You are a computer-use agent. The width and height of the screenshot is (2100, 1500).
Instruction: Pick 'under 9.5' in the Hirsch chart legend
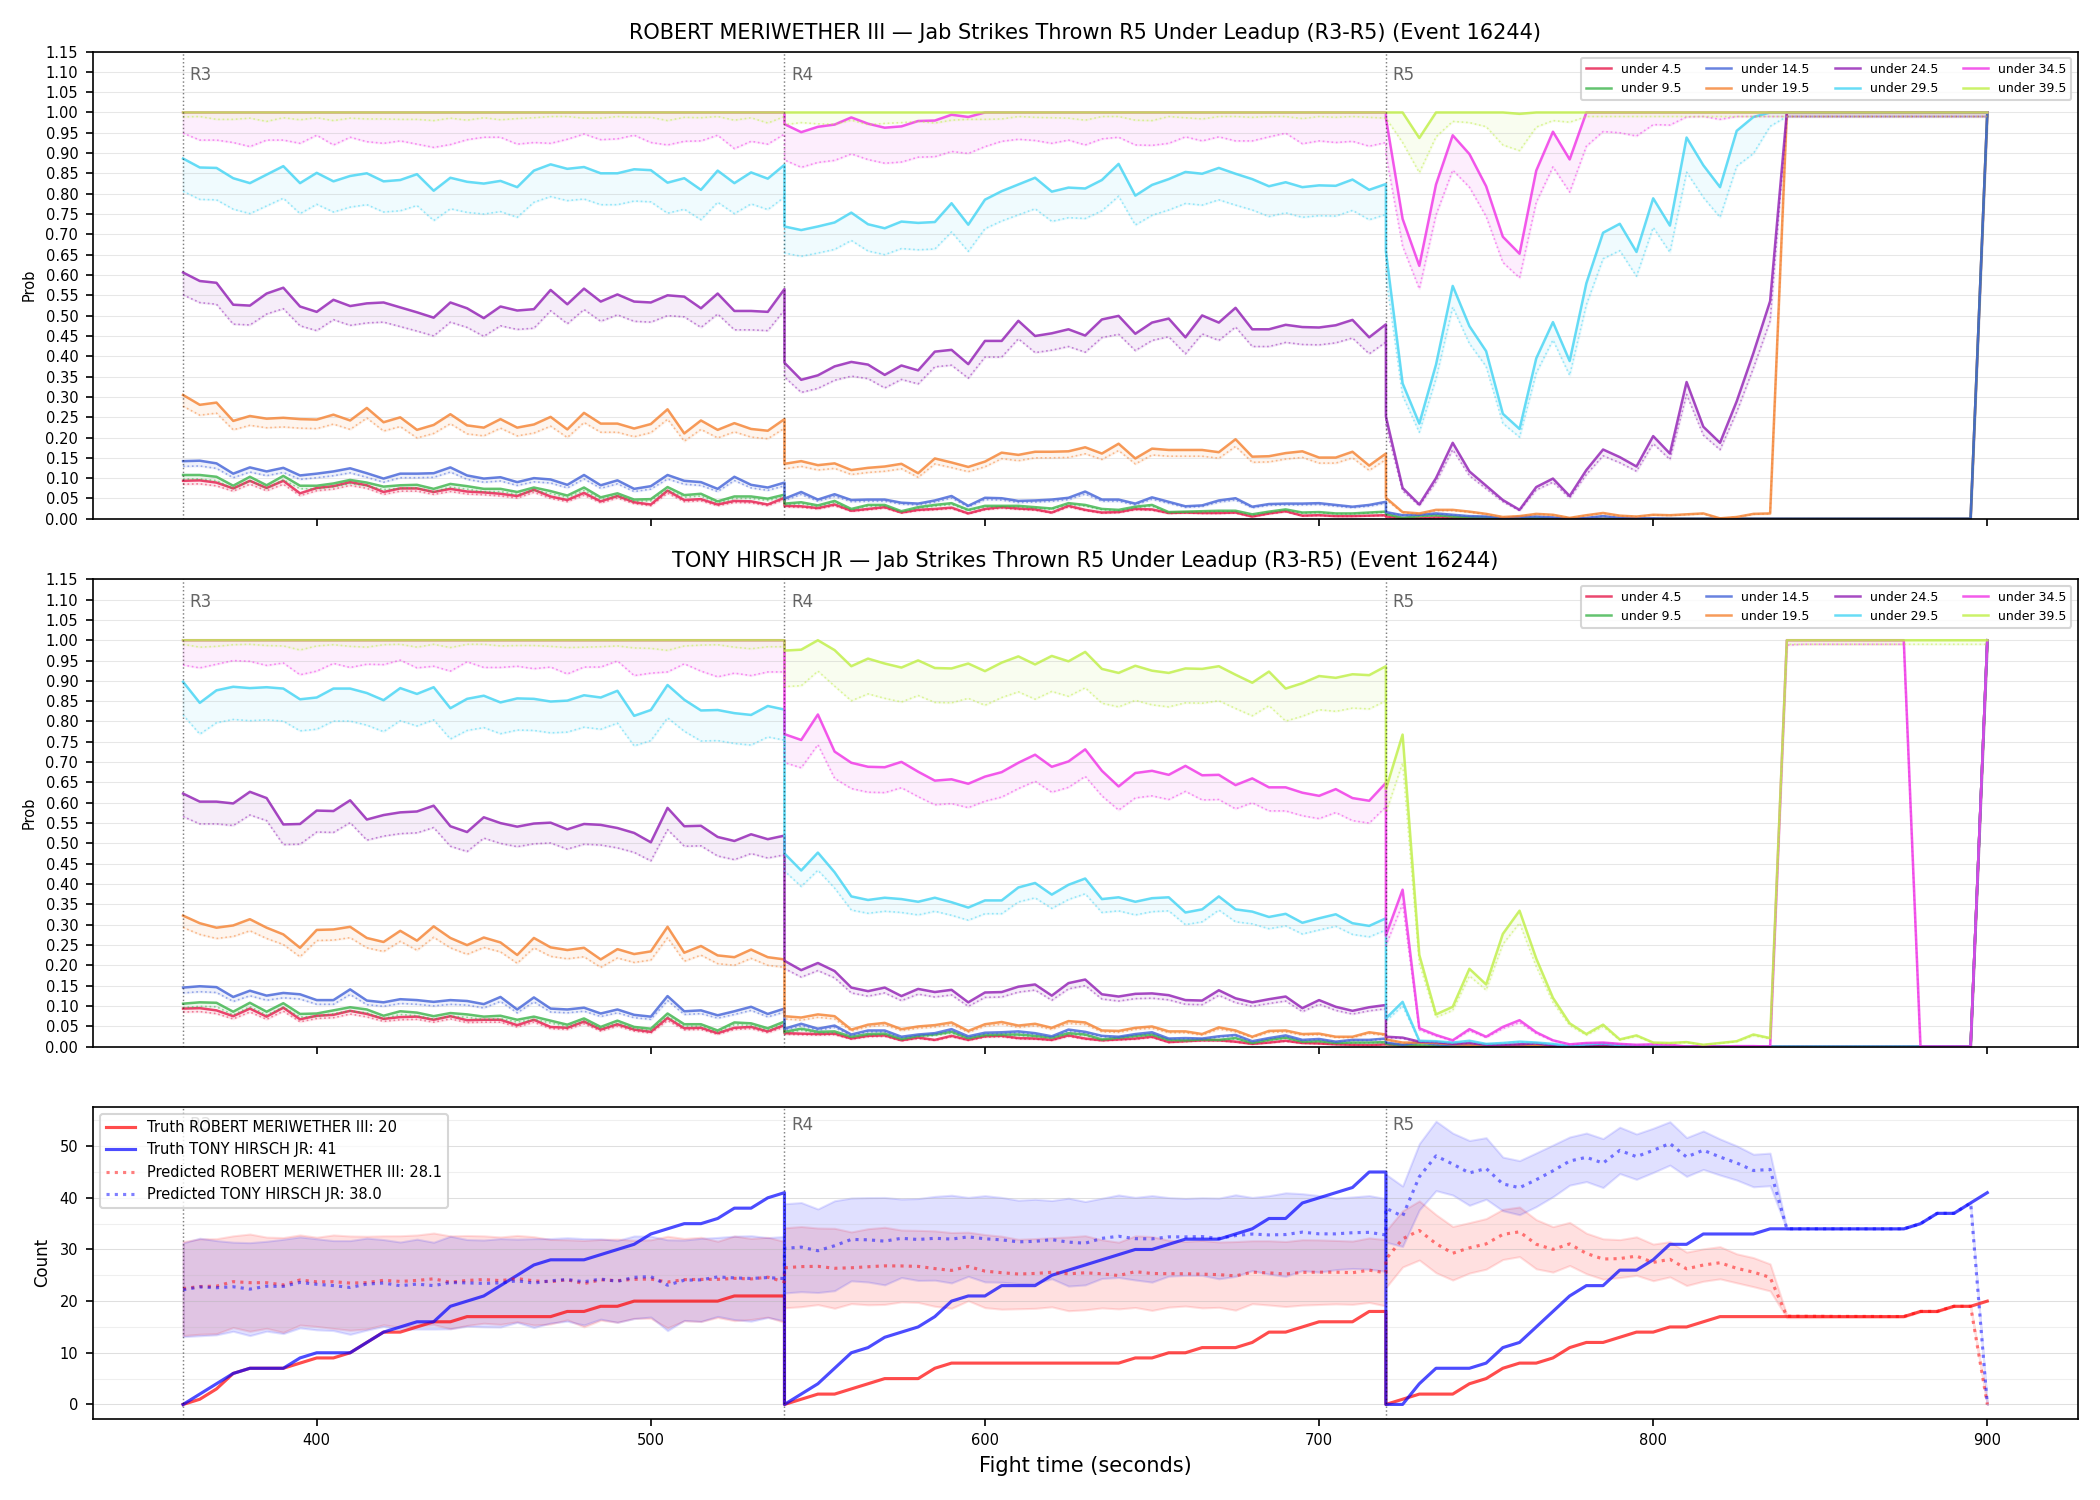[1633, 616]
